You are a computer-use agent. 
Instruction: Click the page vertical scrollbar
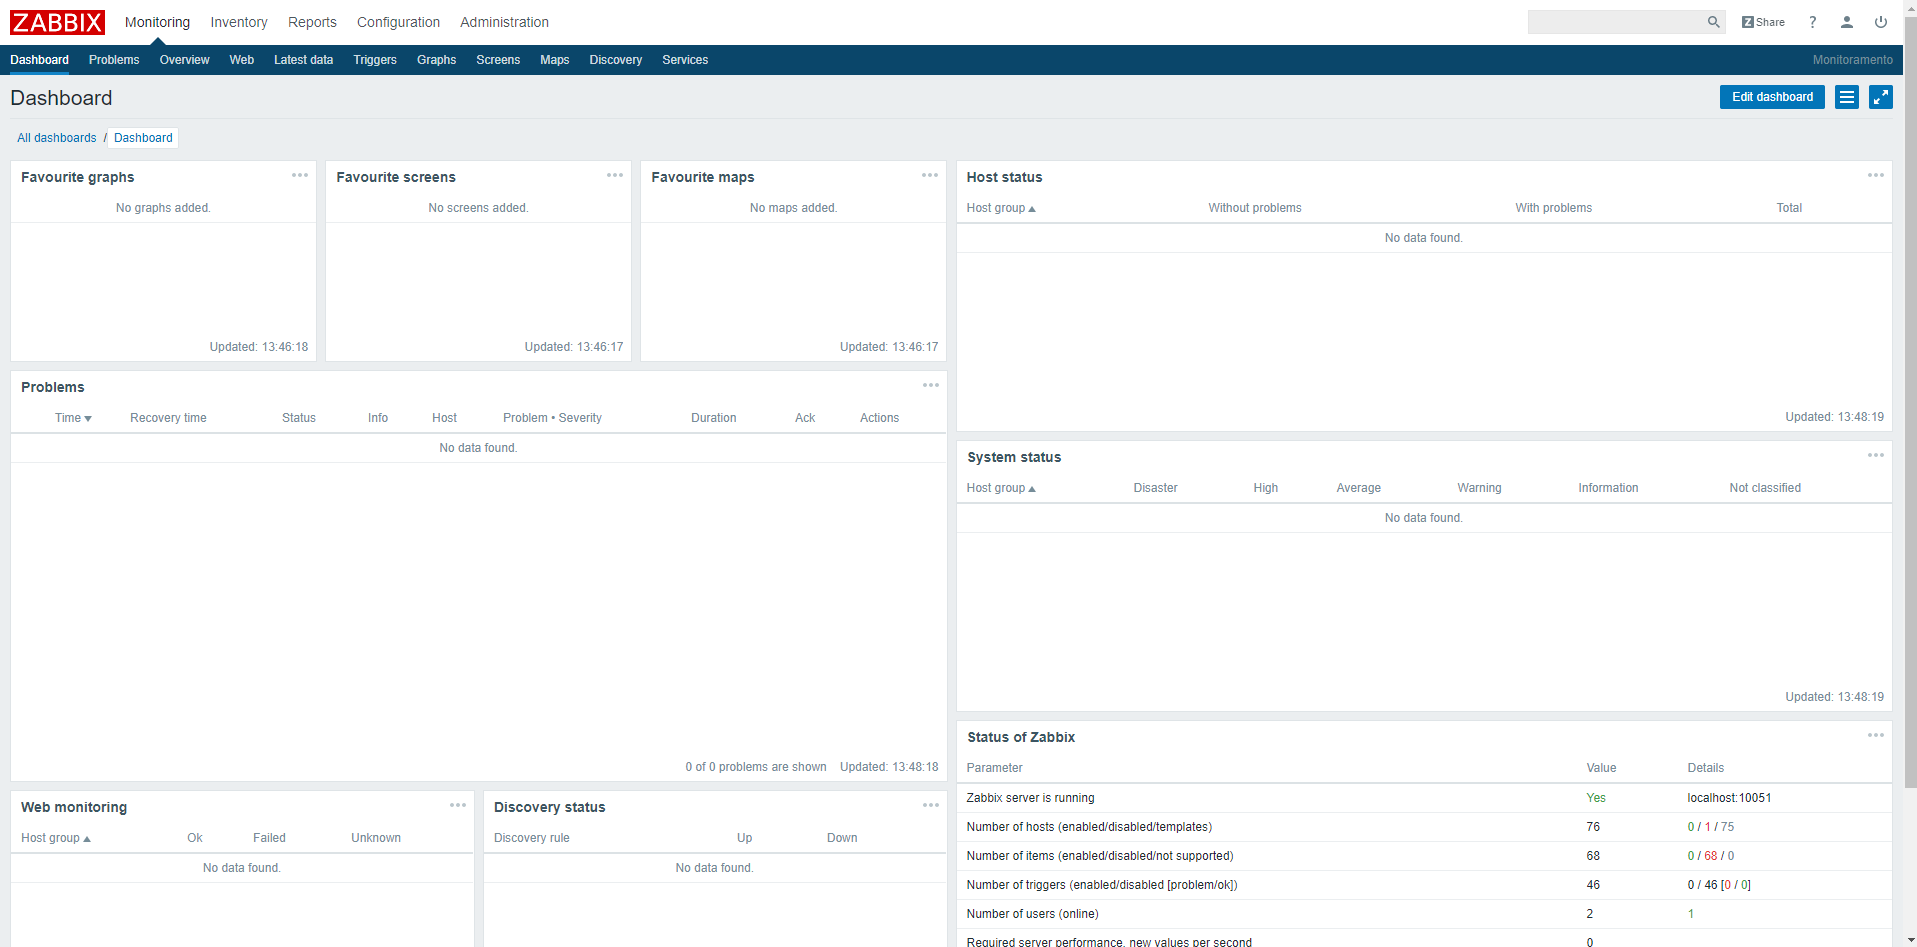1910,400
